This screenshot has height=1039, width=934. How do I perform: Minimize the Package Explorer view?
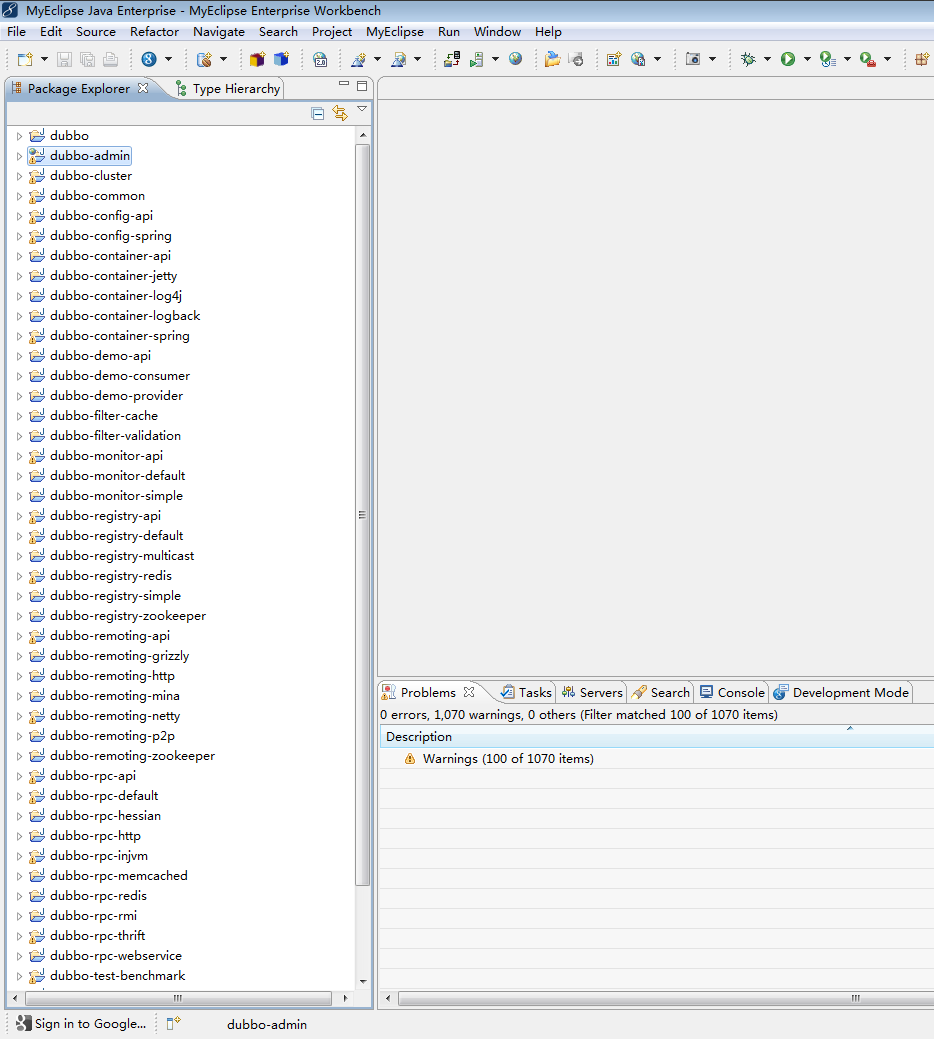pyautogui.click(x=344, y=84)
